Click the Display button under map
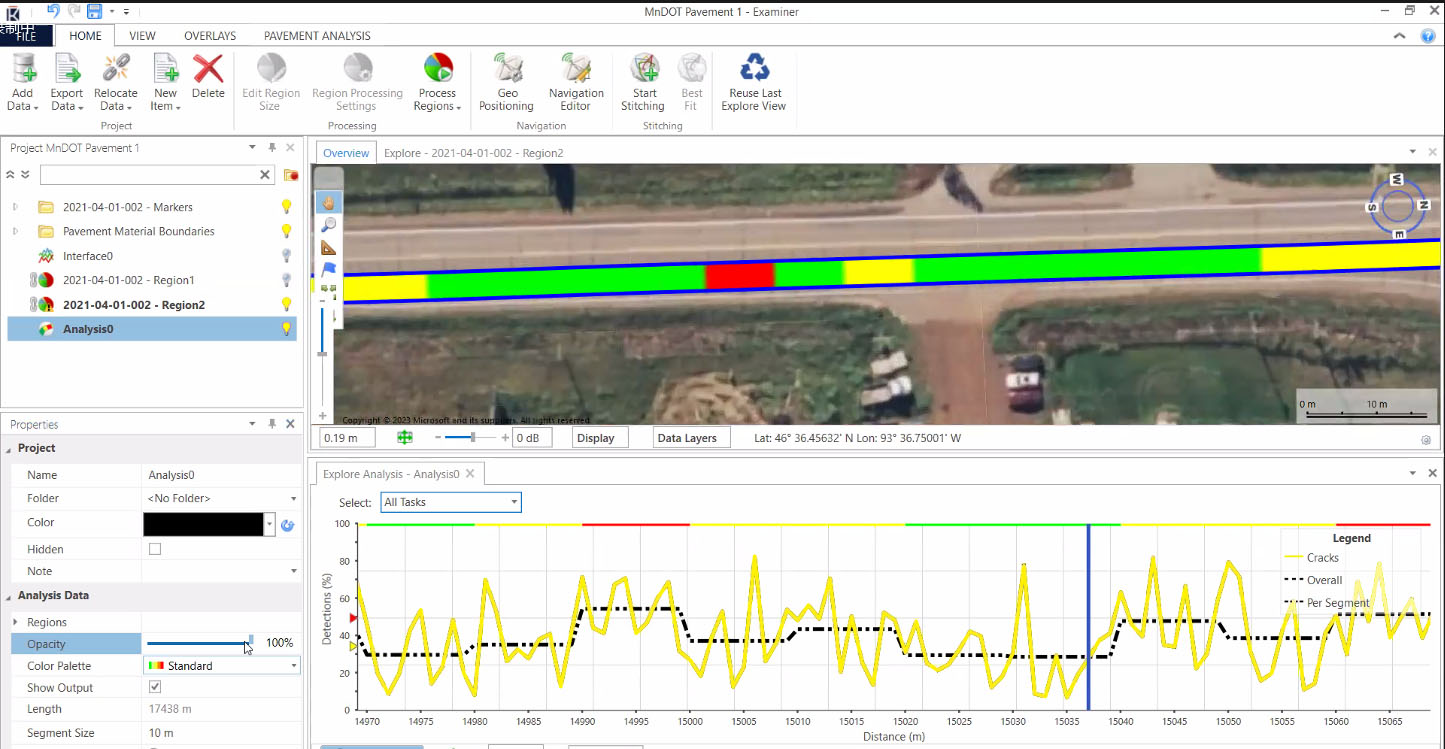Image resolution: width=1445 pixels, height=749 pixels. [x=599, y=438]
